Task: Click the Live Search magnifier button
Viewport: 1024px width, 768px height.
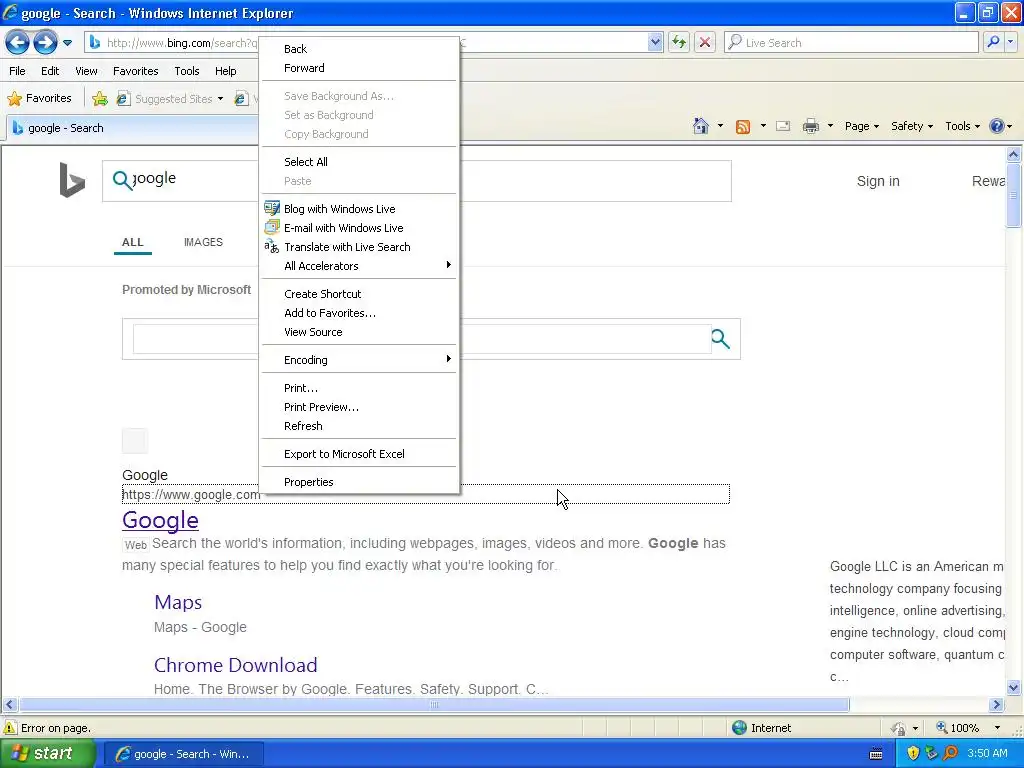Action: [x=993, y=42]
